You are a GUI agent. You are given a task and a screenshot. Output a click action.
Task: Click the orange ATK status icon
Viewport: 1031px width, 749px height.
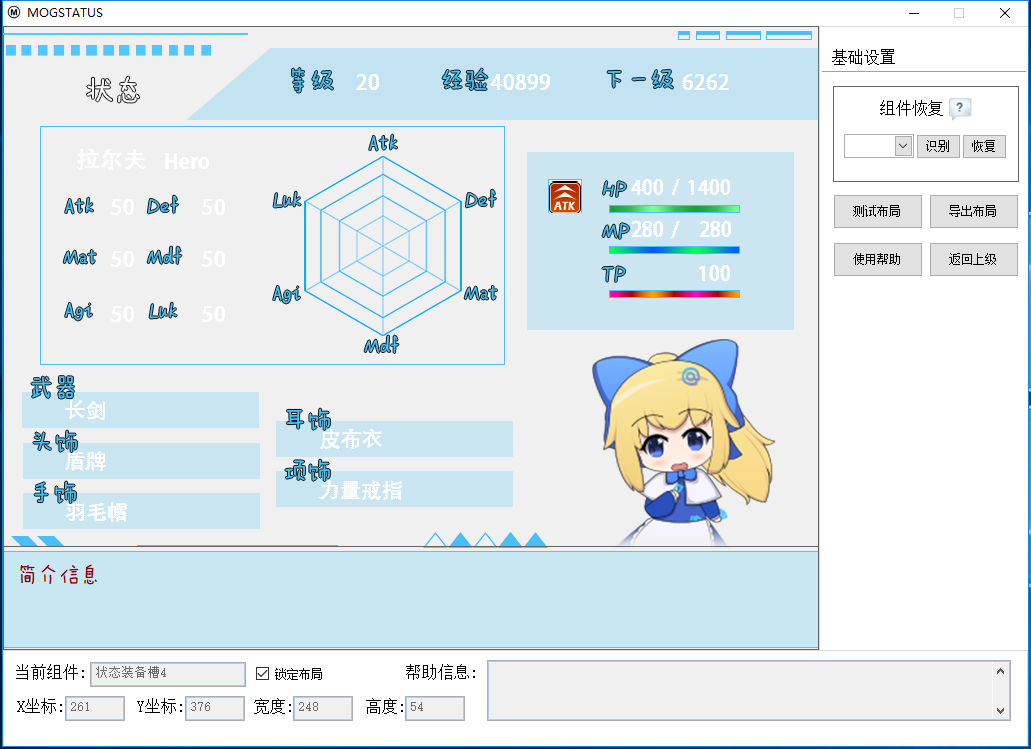[565, 197]
